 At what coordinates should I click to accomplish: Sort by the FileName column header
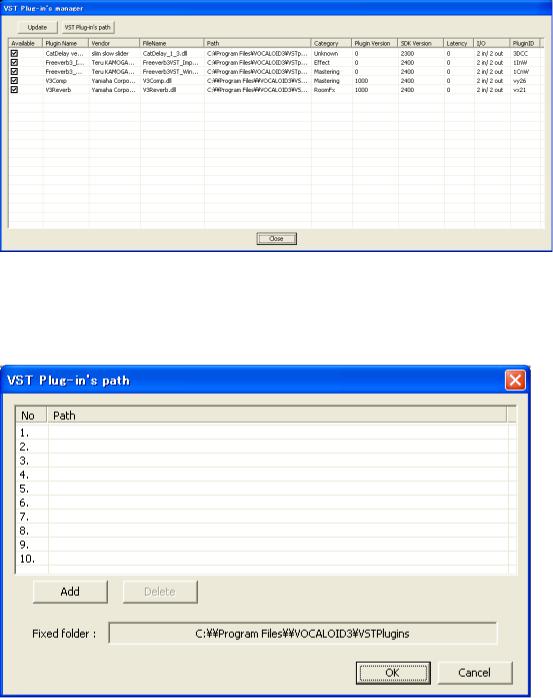click(x=172, y=43)
